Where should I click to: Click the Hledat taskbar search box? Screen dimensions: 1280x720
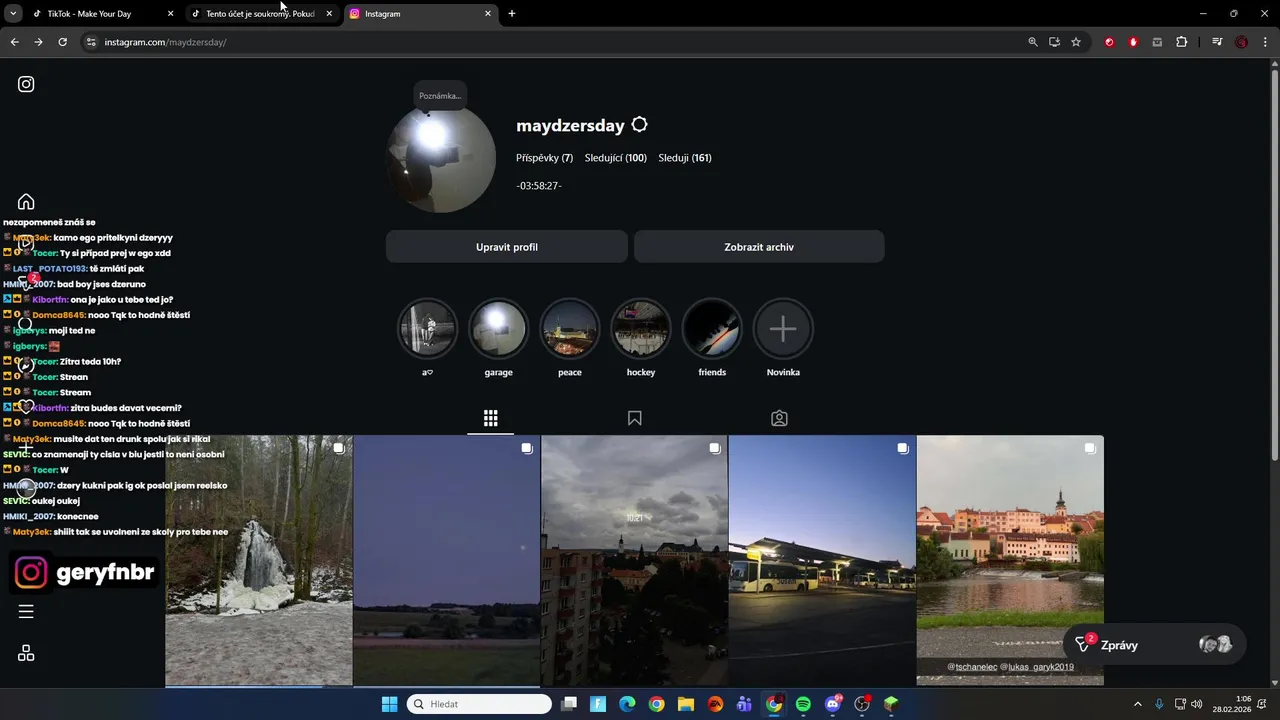pyautogui.click(x=480, y=704)
